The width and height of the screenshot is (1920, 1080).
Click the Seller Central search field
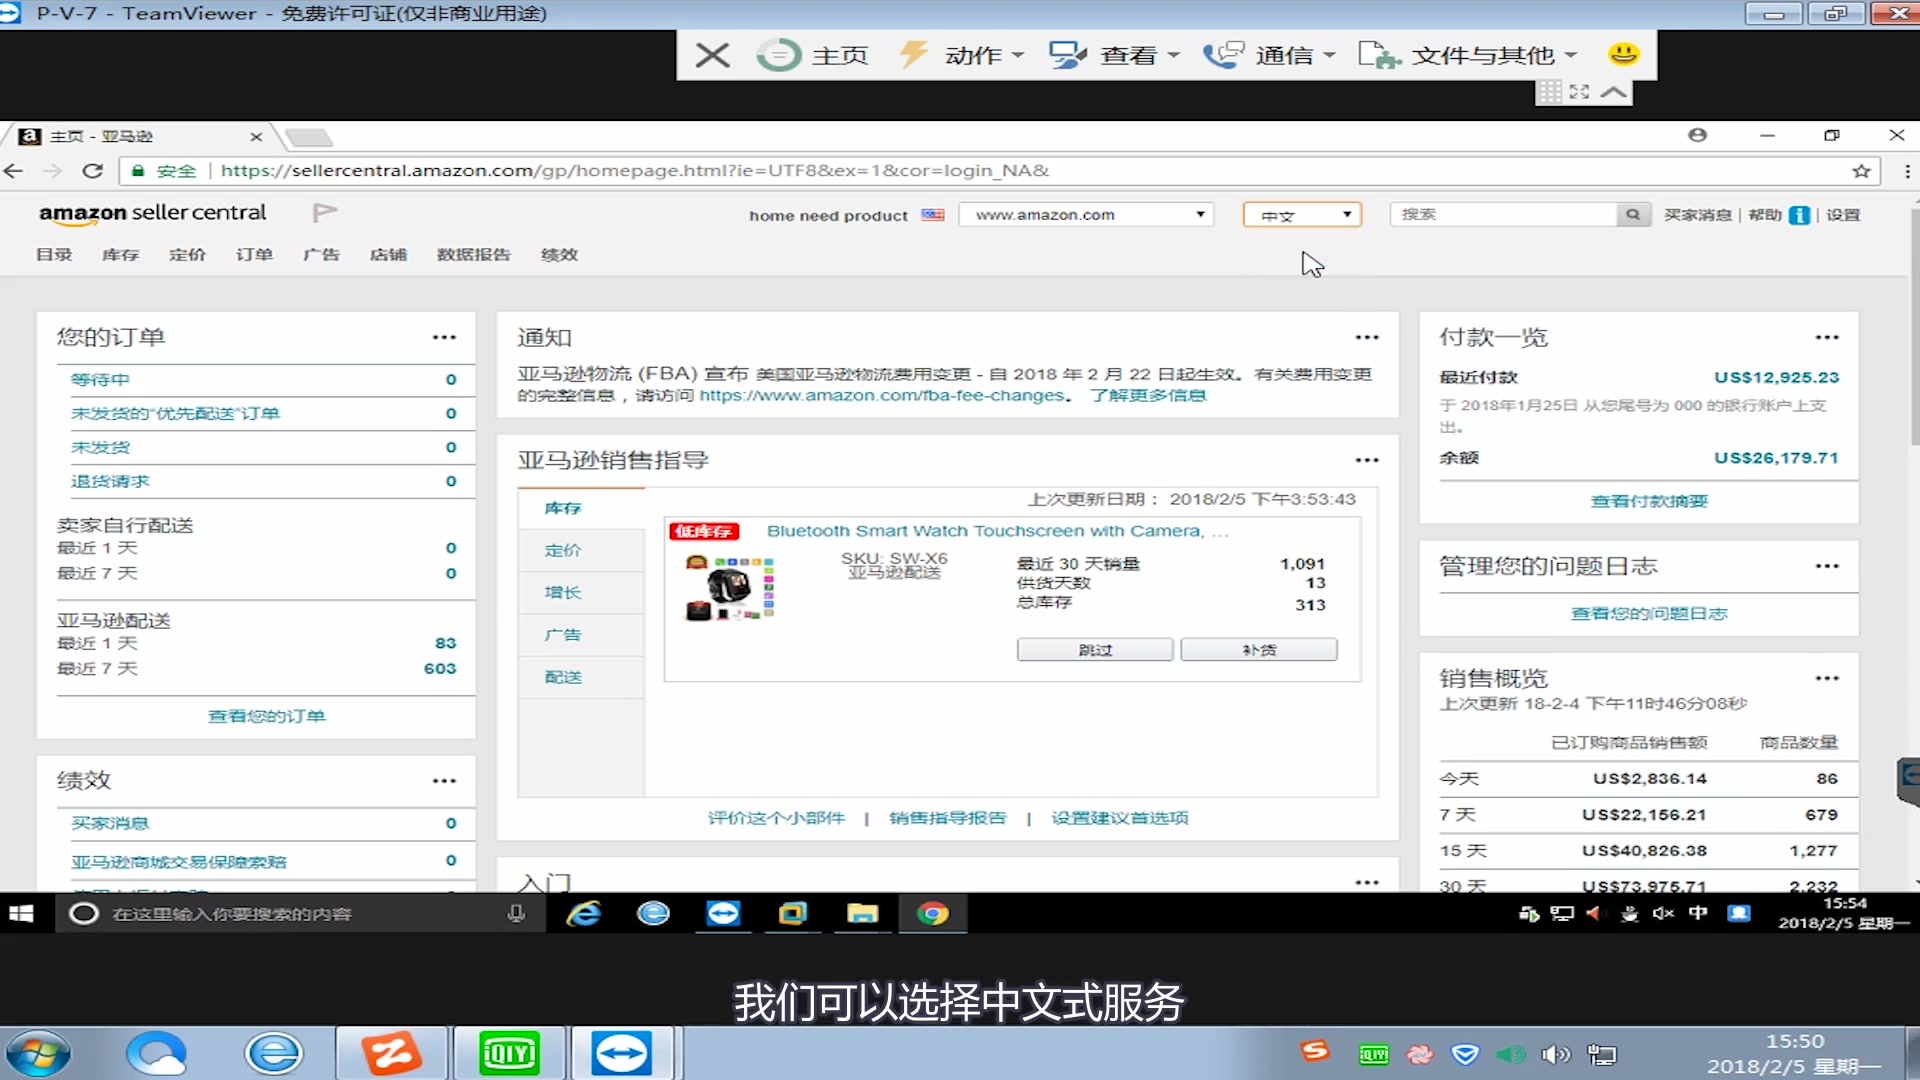coord(1504,214)
